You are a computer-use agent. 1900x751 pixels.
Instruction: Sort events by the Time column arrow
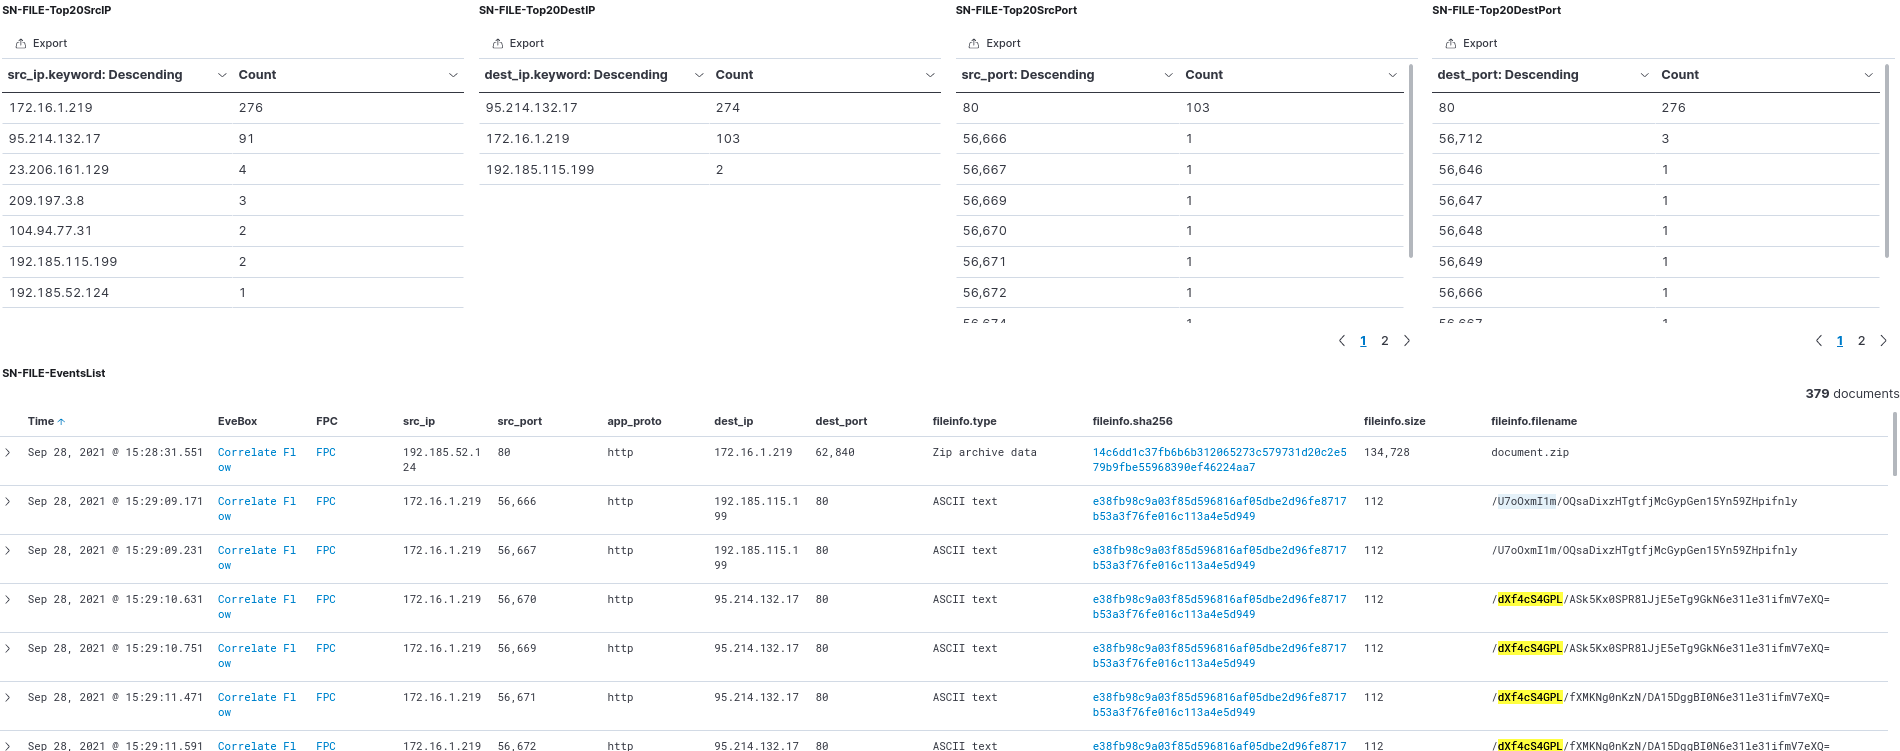(x=61, y=422)
